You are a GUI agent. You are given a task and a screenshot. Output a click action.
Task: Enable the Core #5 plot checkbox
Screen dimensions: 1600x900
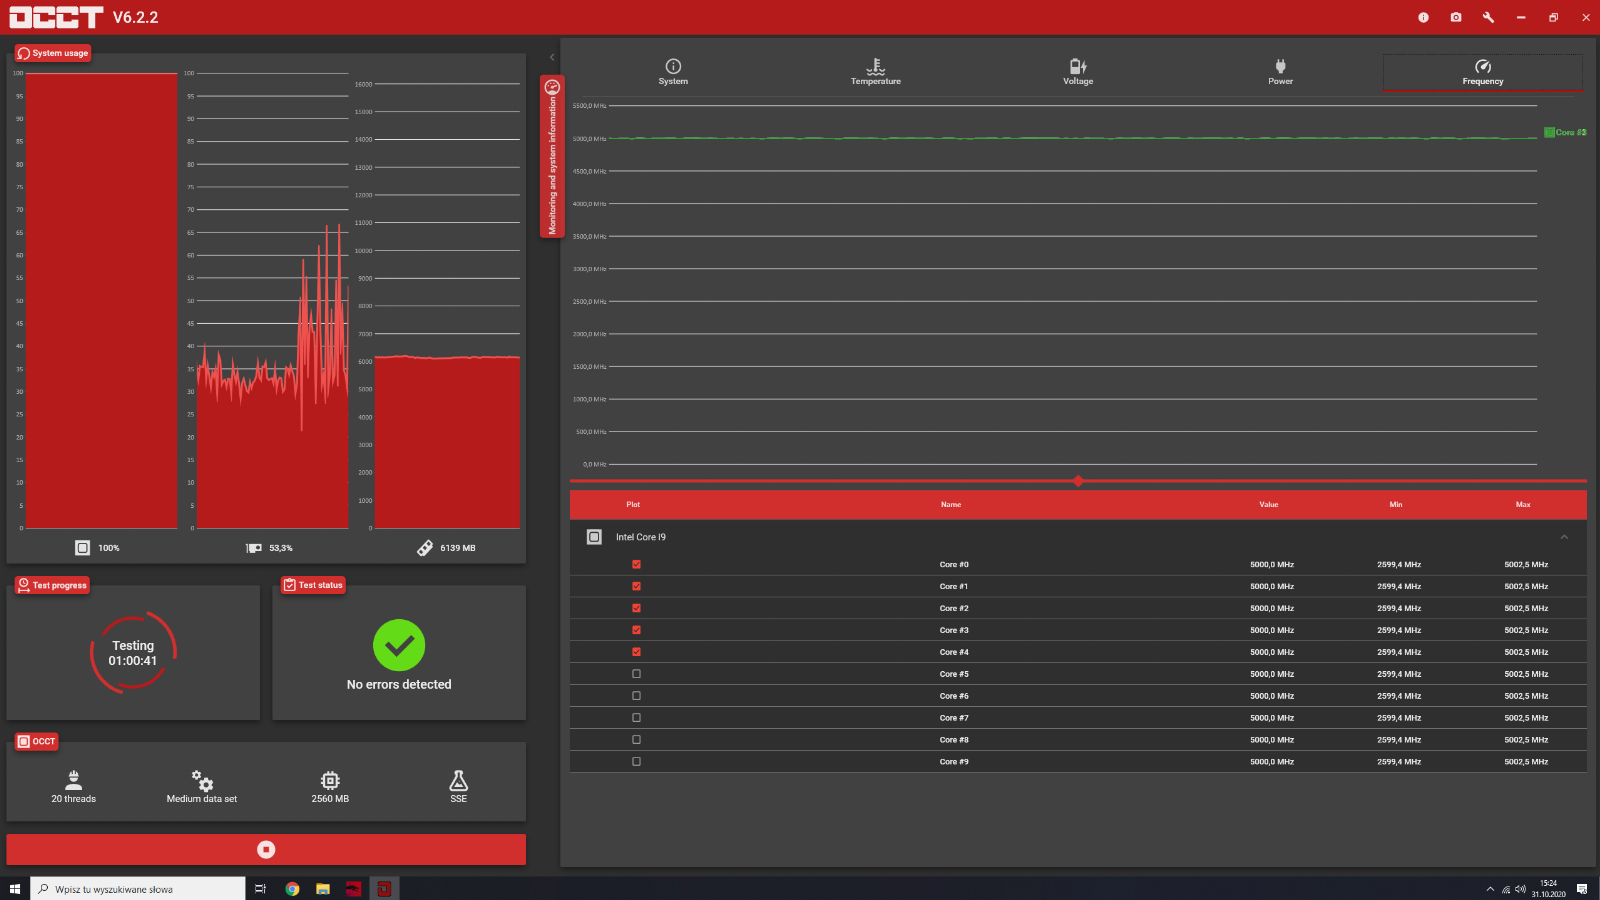636,674
